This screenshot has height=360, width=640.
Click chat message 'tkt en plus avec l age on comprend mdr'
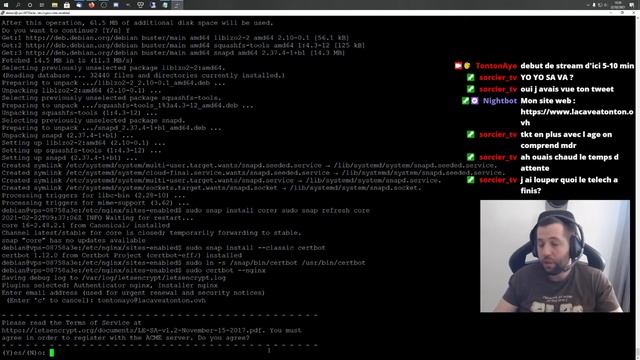click(566, 140)
